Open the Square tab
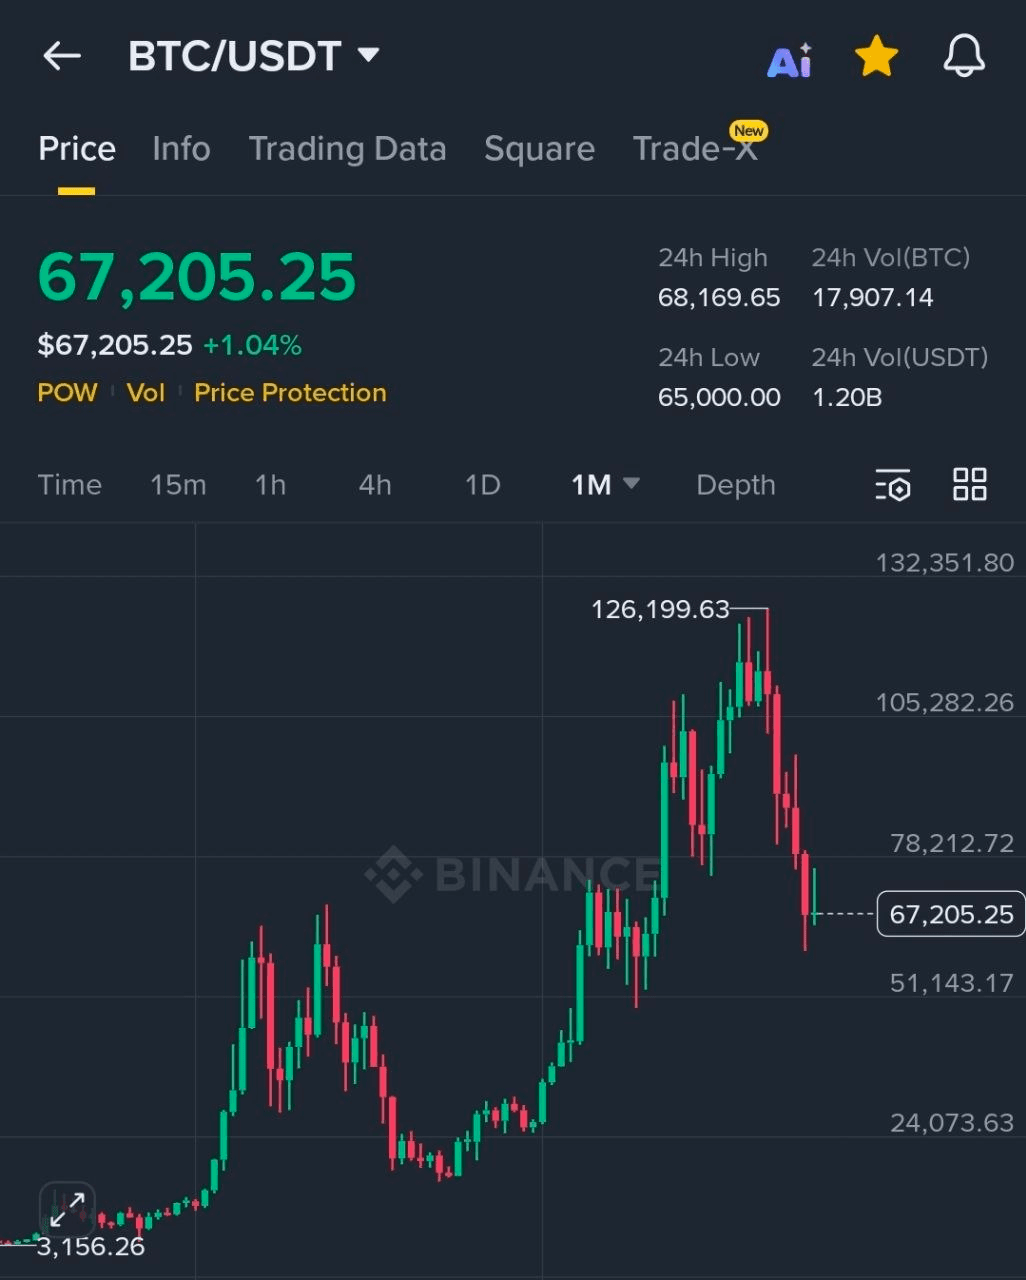The width and height of the screenshot is (1026, 1280). click(539, 149)
